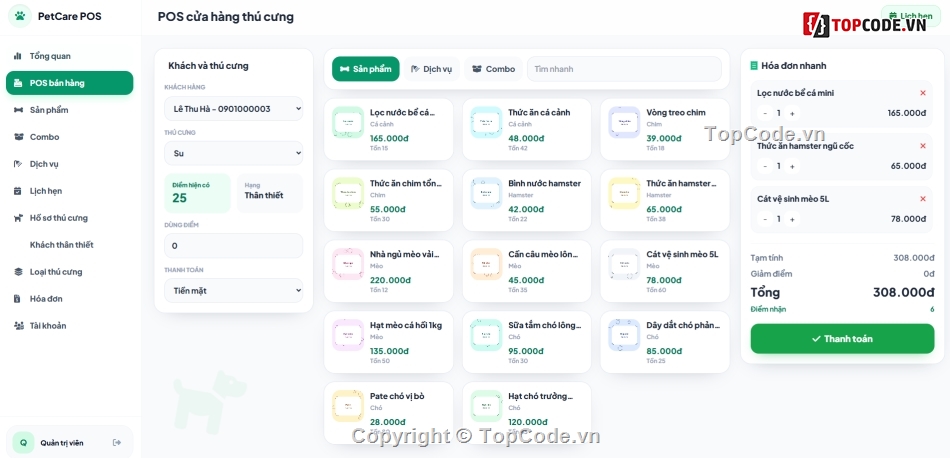This screenshot has width=950, height=458.
Task: Increase Cát vệ sinh mèo 5L quantity
Action: click(x=792, y=219)
